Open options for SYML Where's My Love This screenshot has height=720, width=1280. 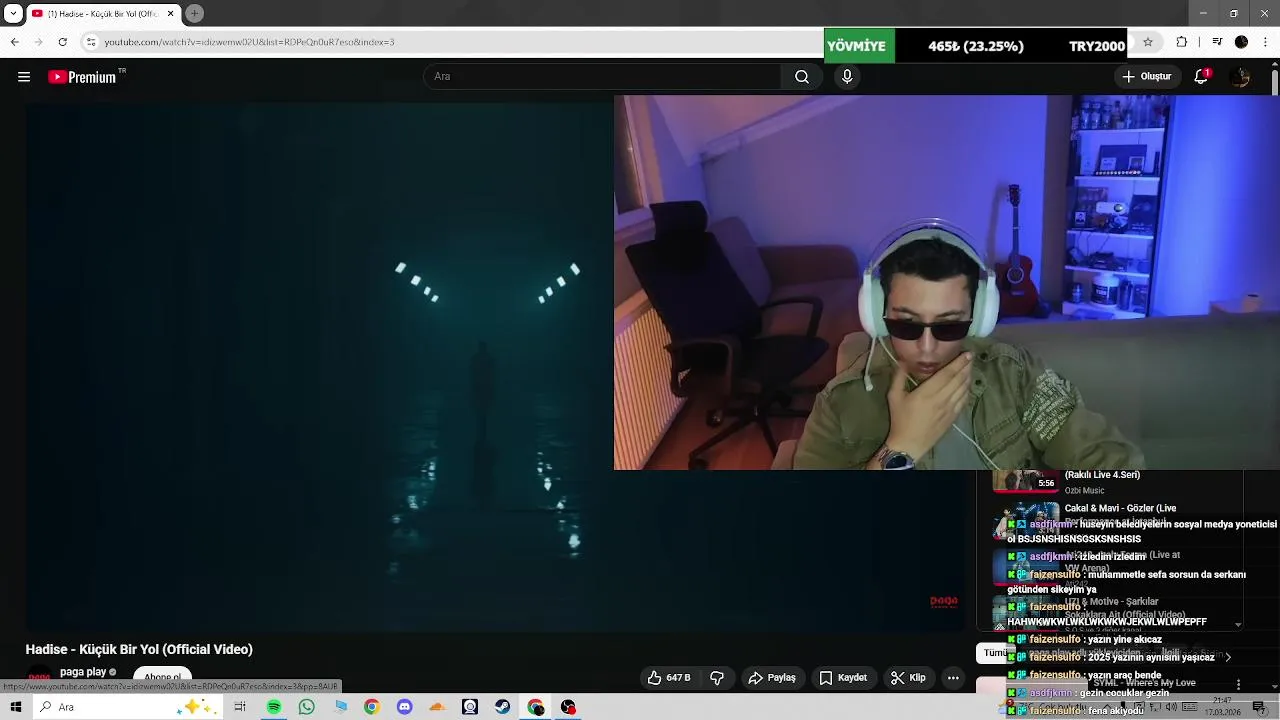(x=1239, y=685)
